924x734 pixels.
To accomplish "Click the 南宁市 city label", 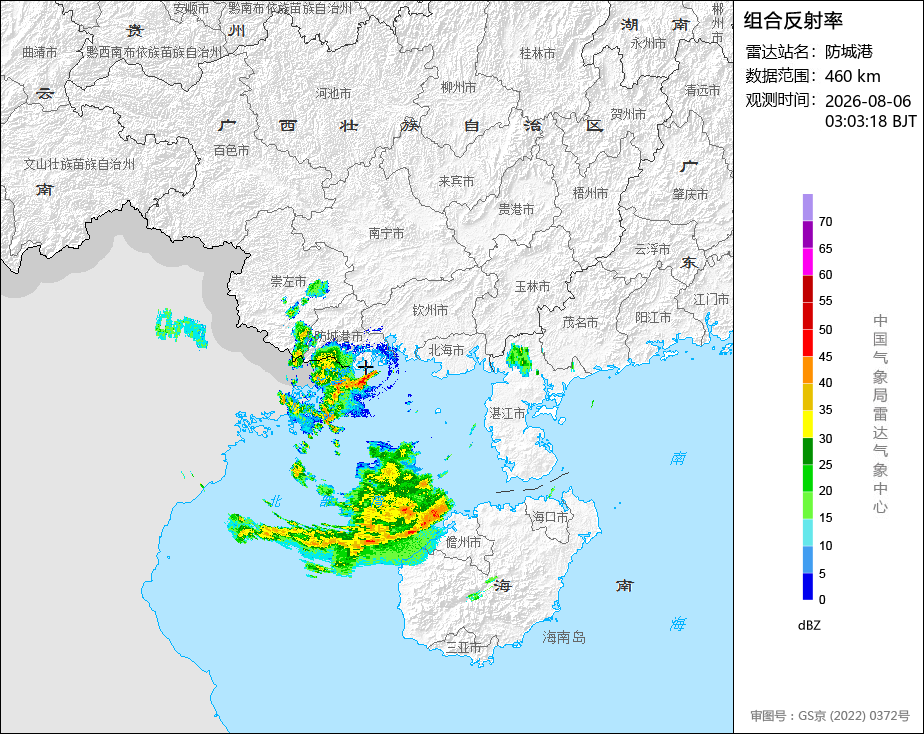I will click(x=387, y=233).
